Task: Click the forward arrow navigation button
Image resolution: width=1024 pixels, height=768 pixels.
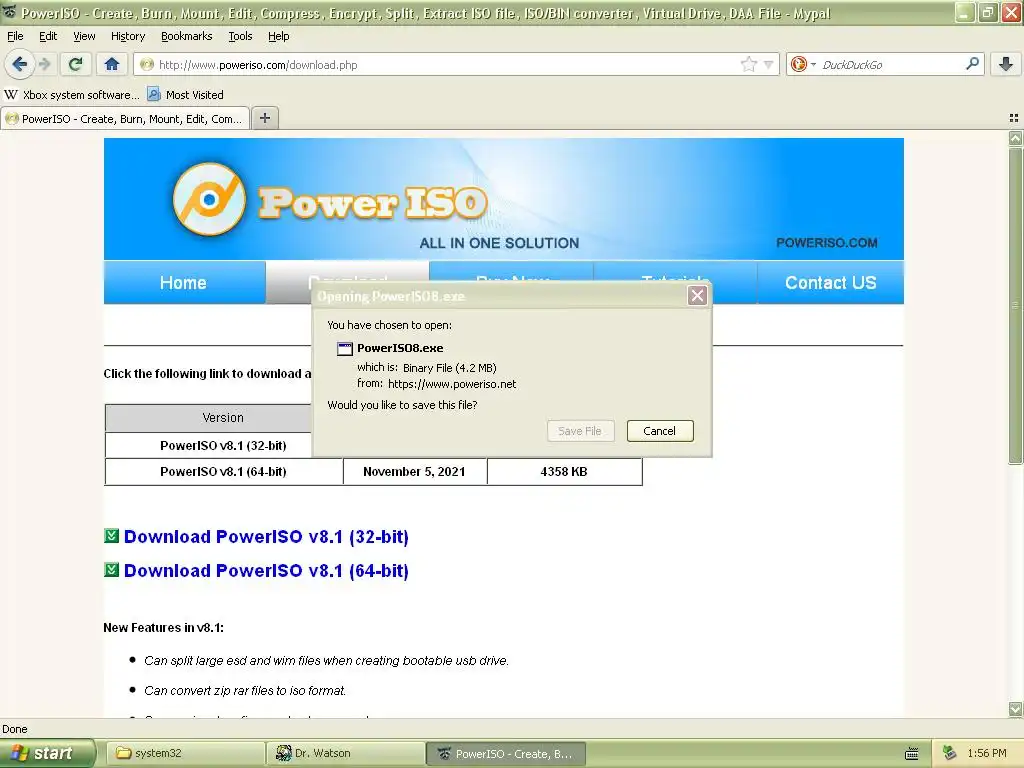Action: (x=44, y=64)
